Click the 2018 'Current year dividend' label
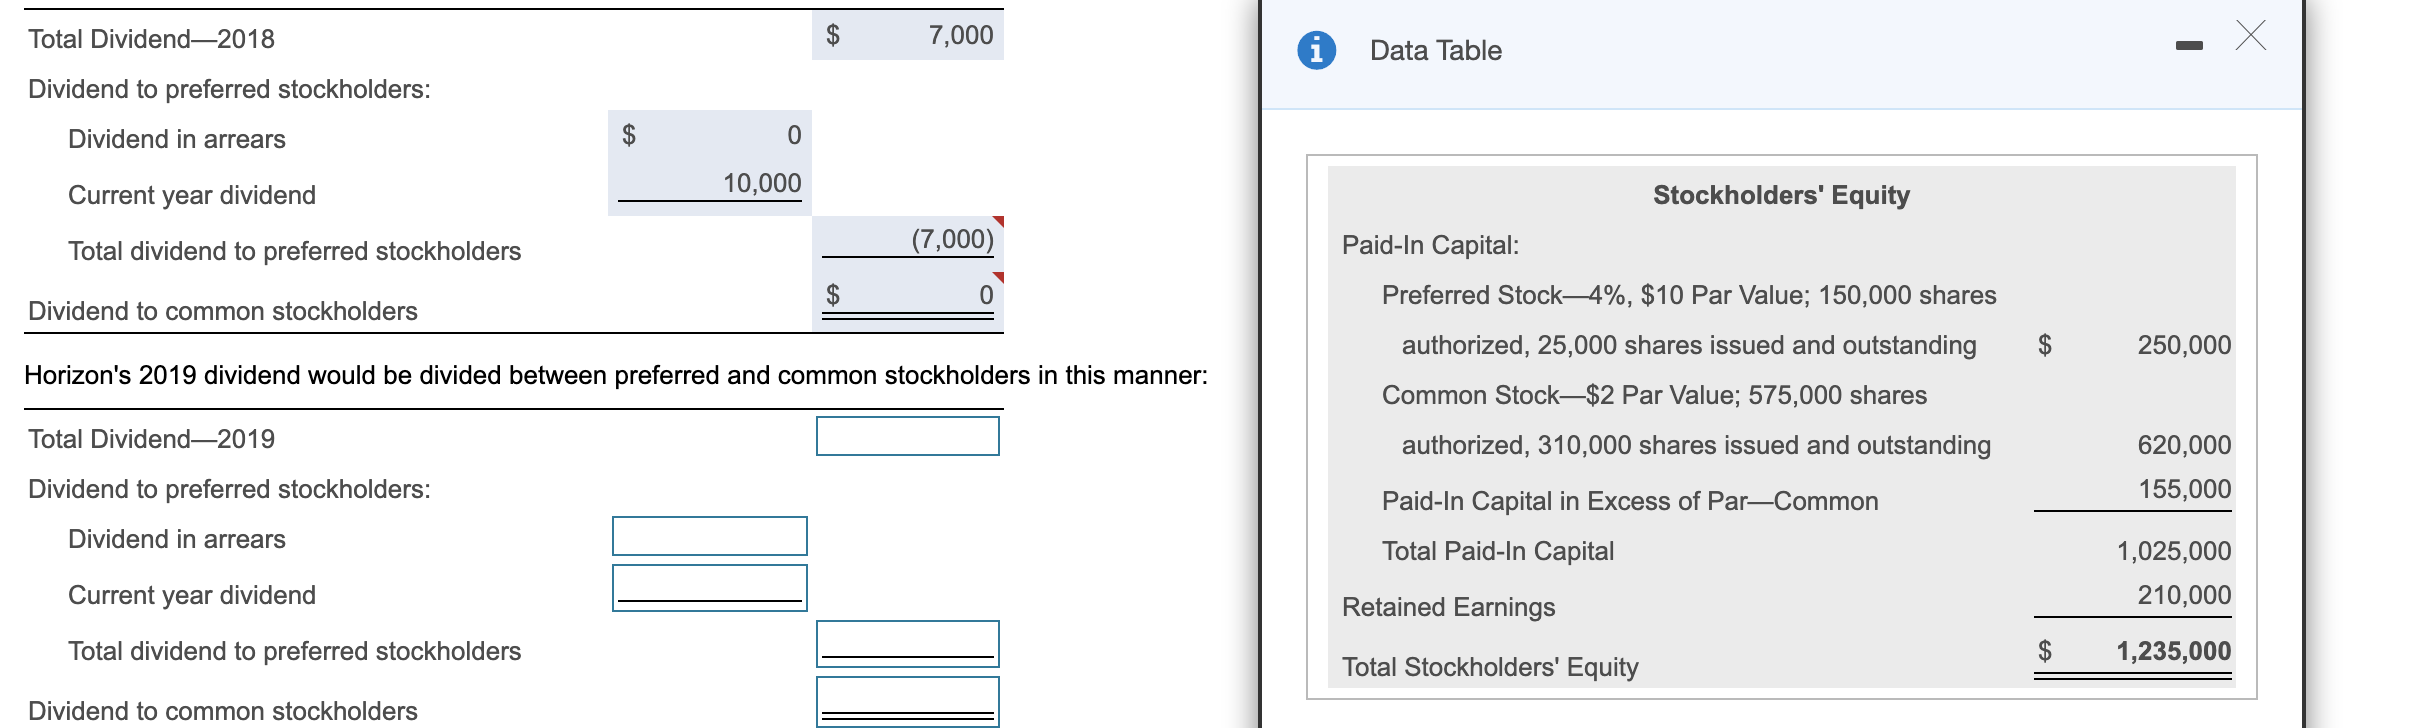 click(x=192, y=195)
